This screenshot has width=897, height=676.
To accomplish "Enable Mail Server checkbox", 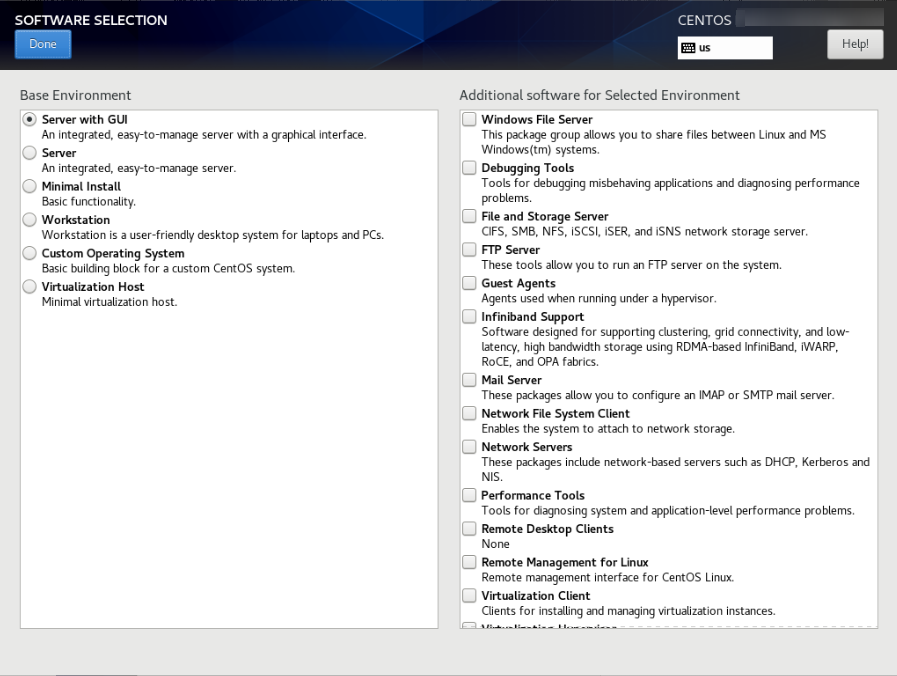I will tap(469, 380).
